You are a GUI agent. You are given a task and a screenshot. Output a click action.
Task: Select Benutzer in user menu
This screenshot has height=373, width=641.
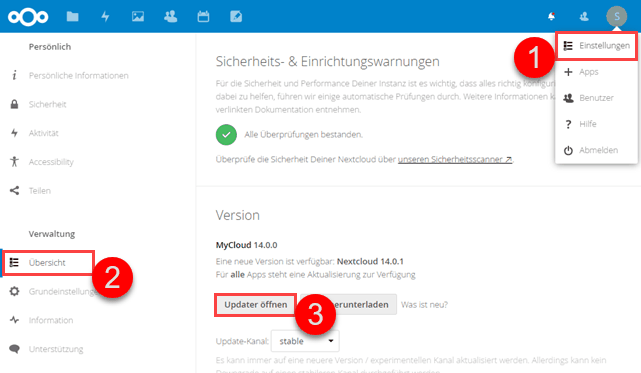pos(596,98)
